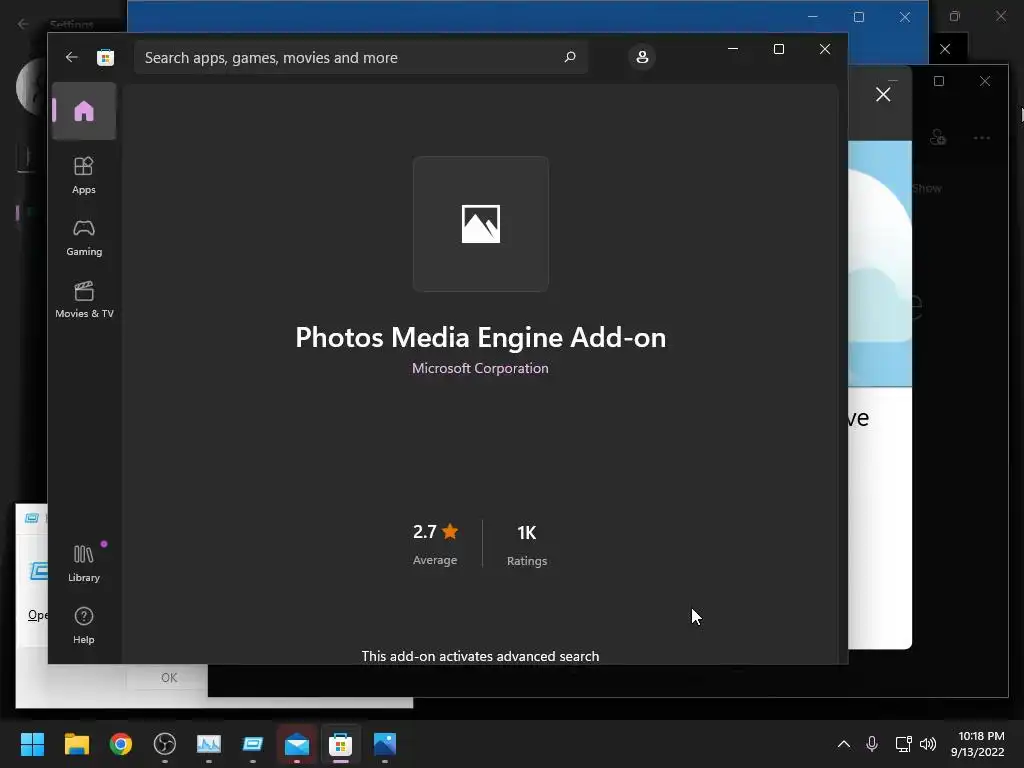Open the Help section
The width and height of the screenshot is (1024, 768).
coord(84,625)
